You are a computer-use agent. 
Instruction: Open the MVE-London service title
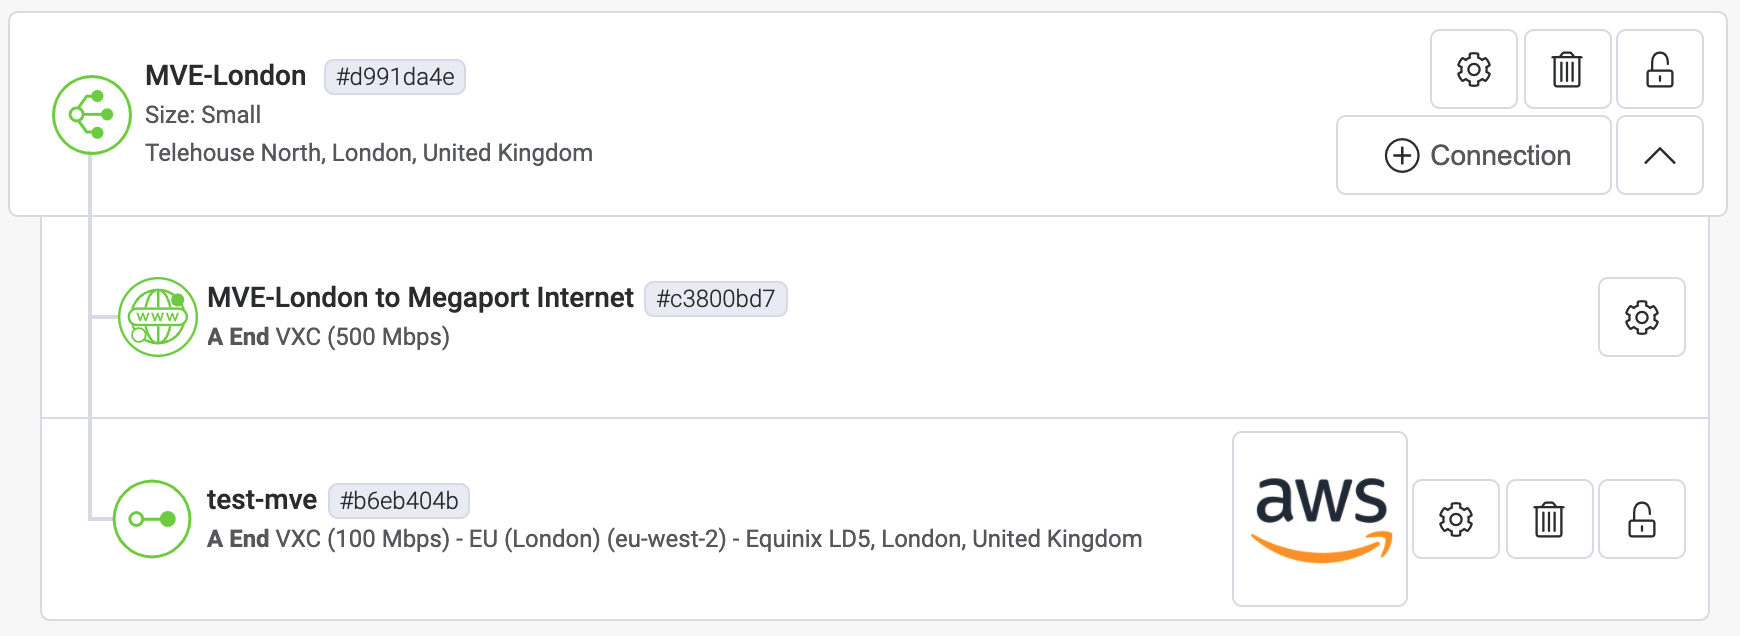pyautogui.click(x=226, y=76)
